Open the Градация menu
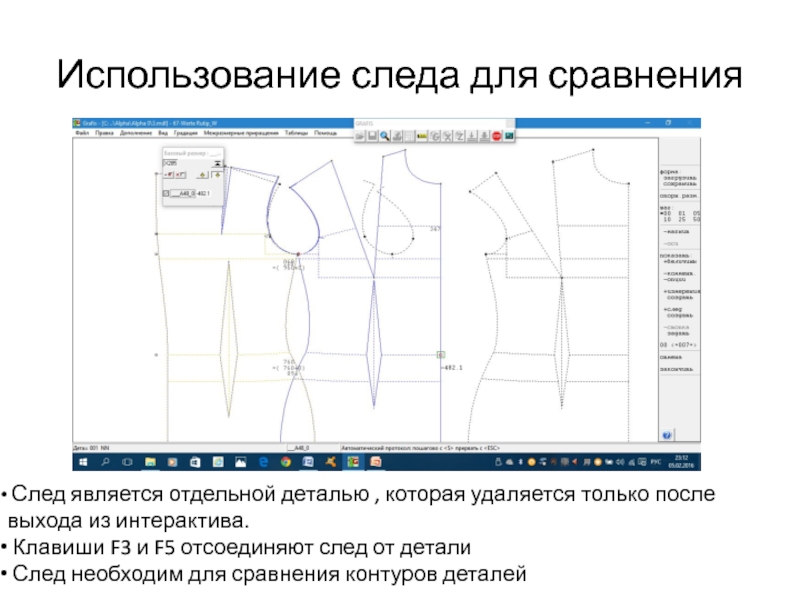Viewport: 800px width, 600px height. click(x=185, y=132)
